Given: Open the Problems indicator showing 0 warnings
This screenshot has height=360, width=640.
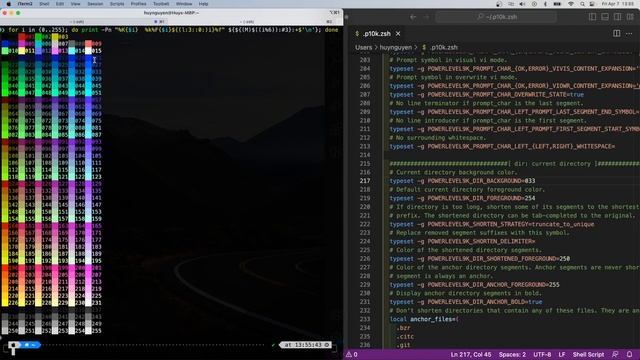Looking at the screenshot, I should (352, 355).
